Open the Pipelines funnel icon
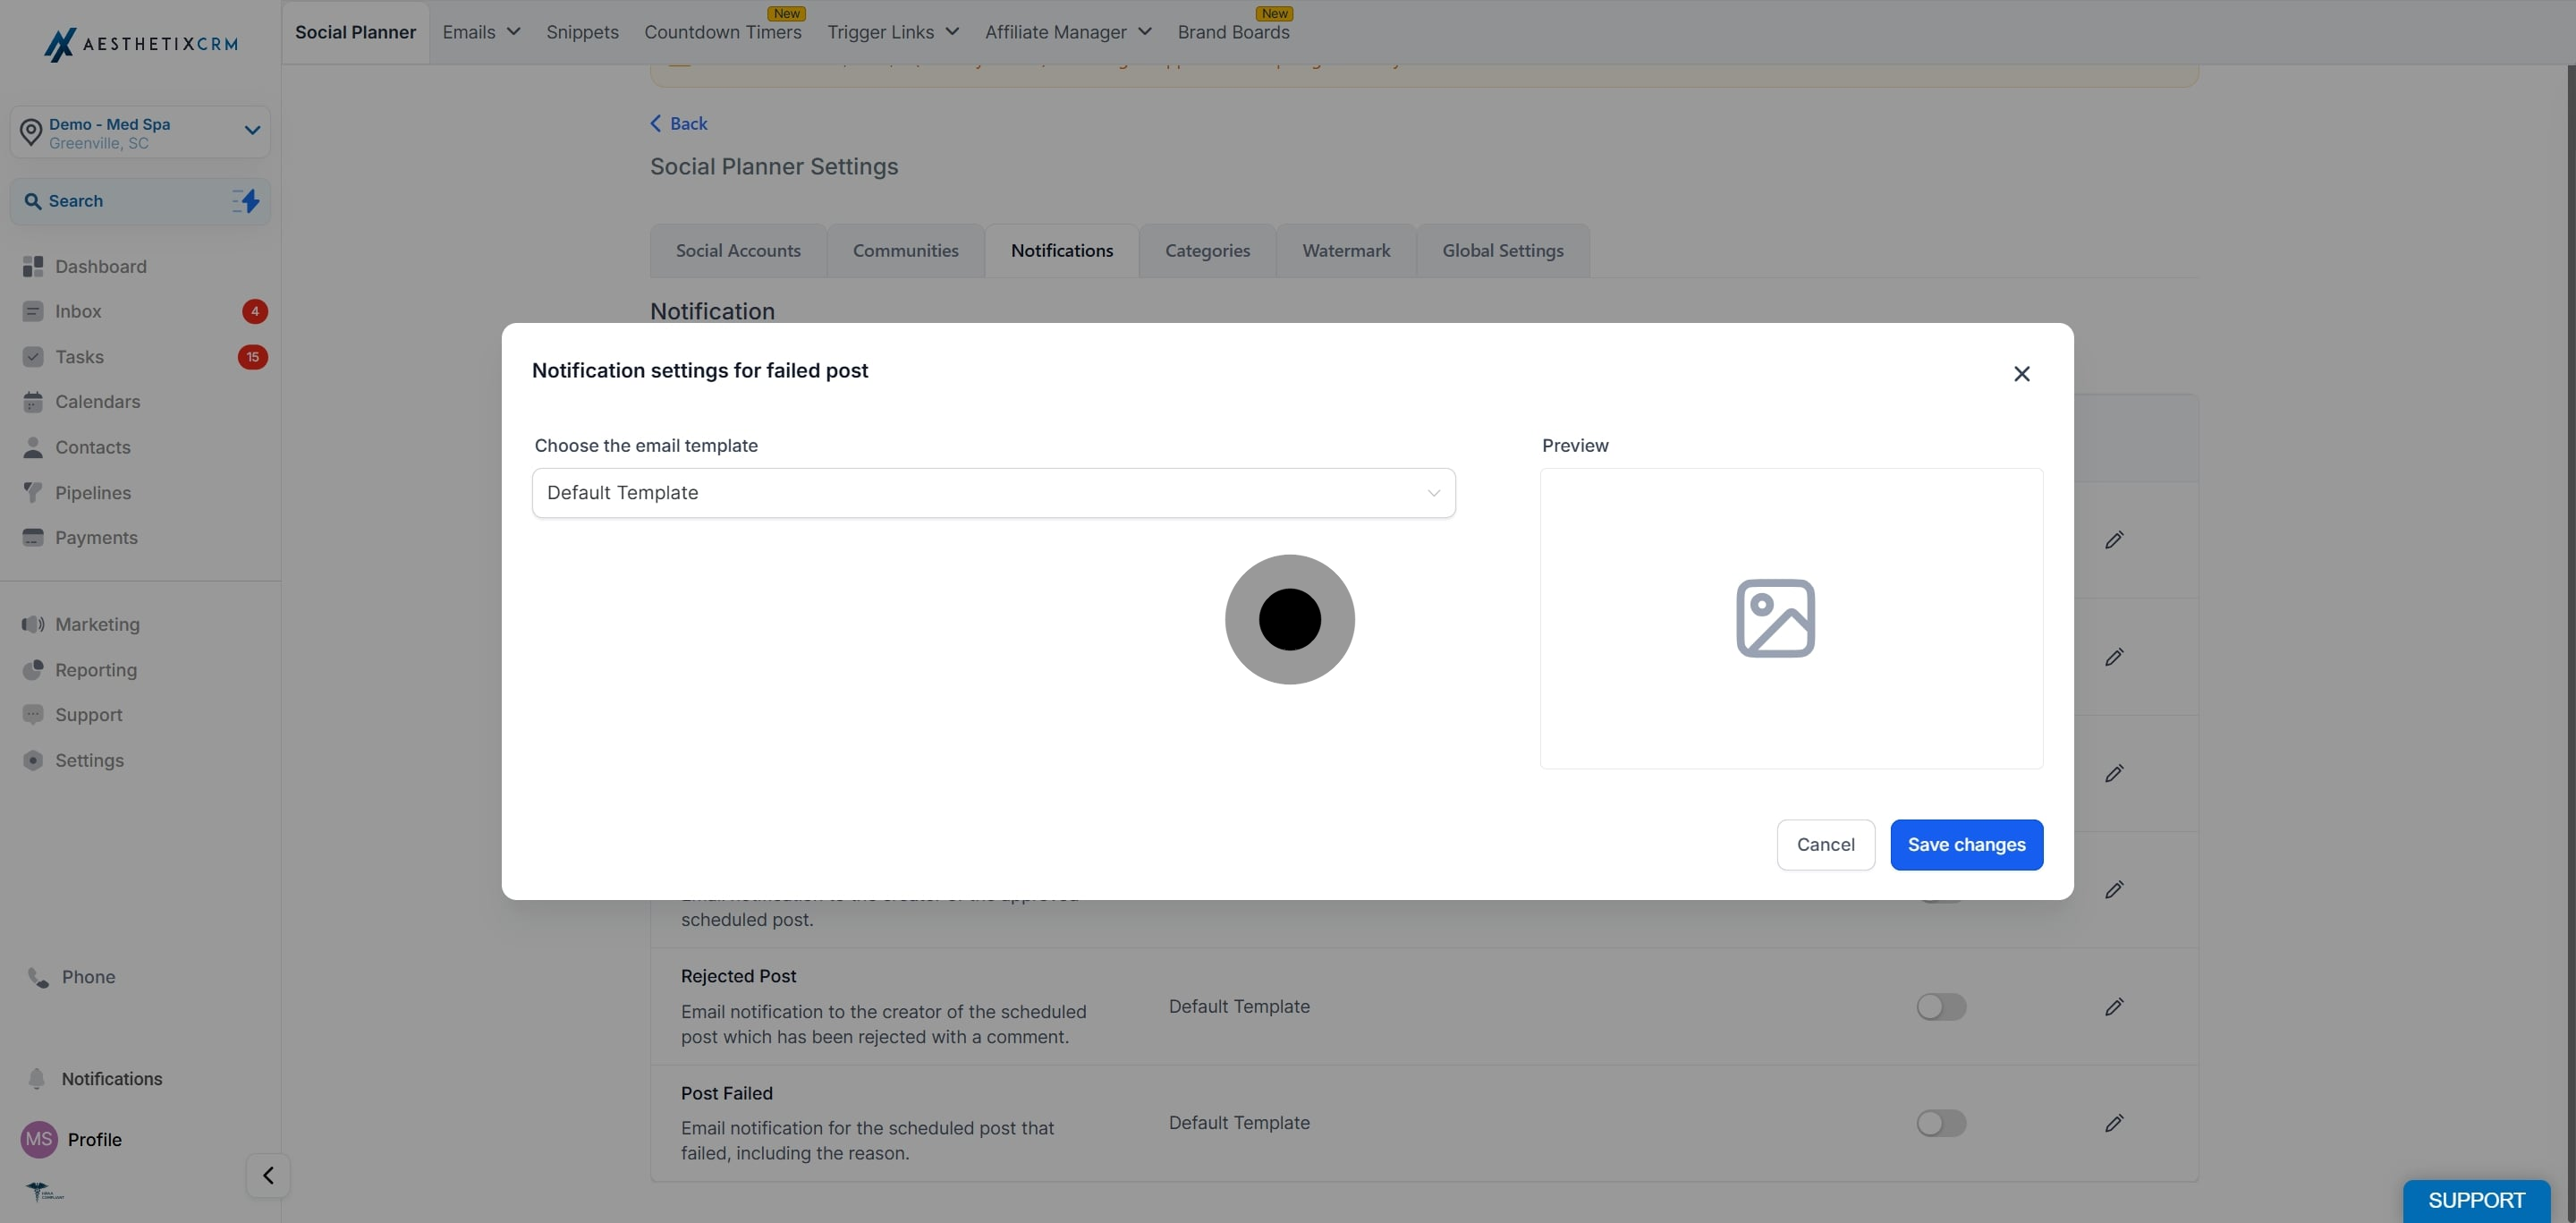The height and width of the screenshot is (1223, 2576). click(33, 492)
